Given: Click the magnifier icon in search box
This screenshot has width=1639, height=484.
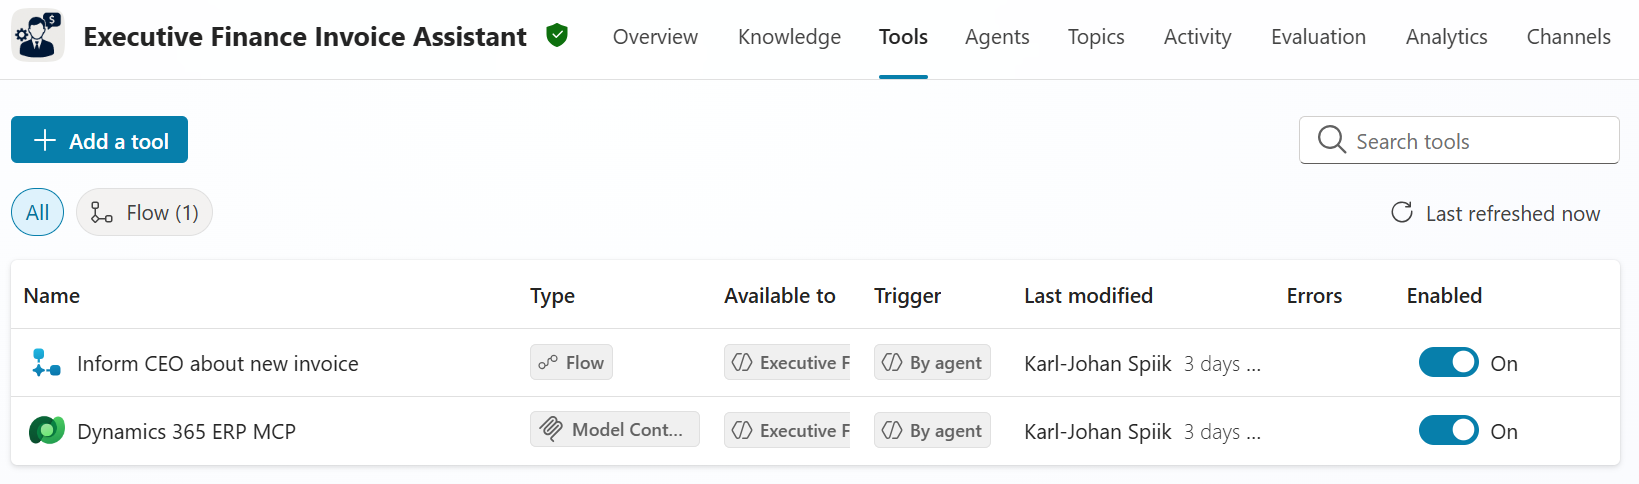Looking at the screenshot, I should tap(1331, 140).
